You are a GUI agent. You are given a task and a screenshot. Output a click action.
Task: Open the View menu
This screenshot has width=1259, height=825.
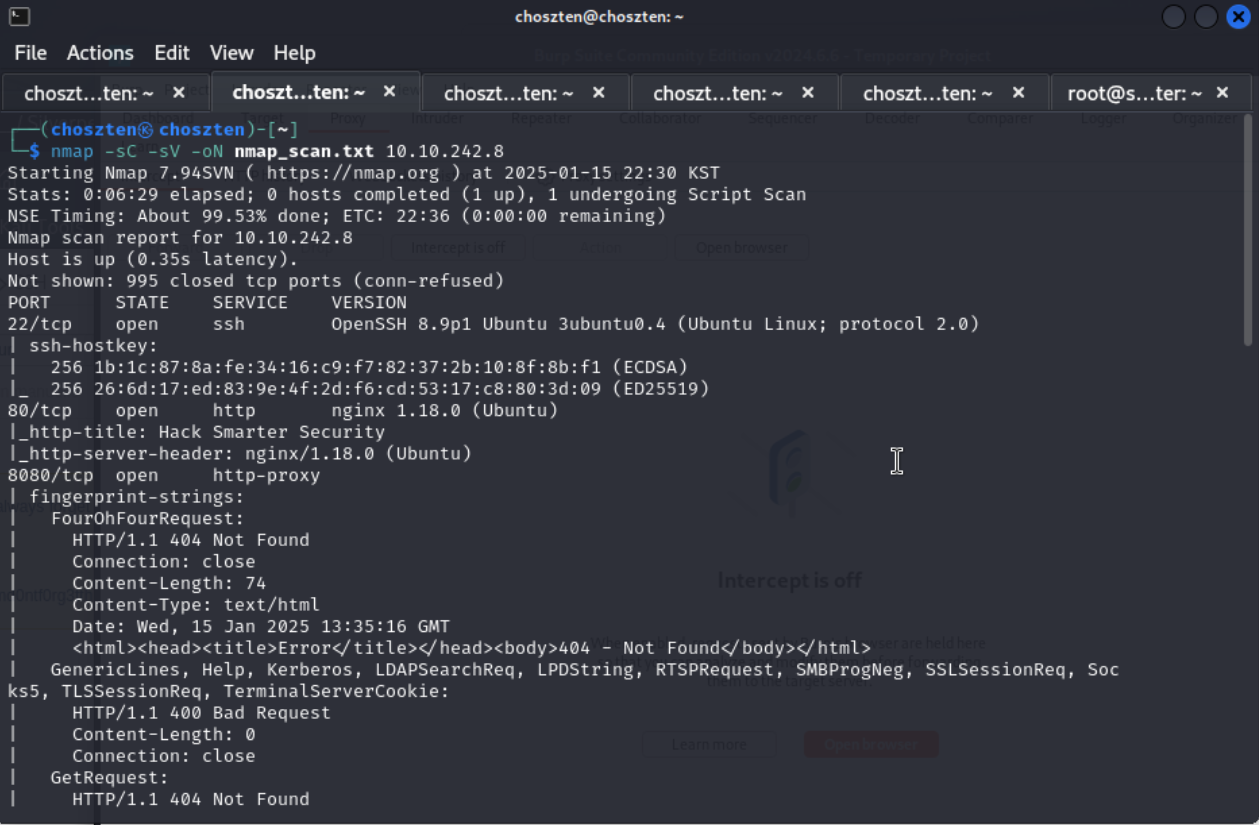[x=232, y=53]
